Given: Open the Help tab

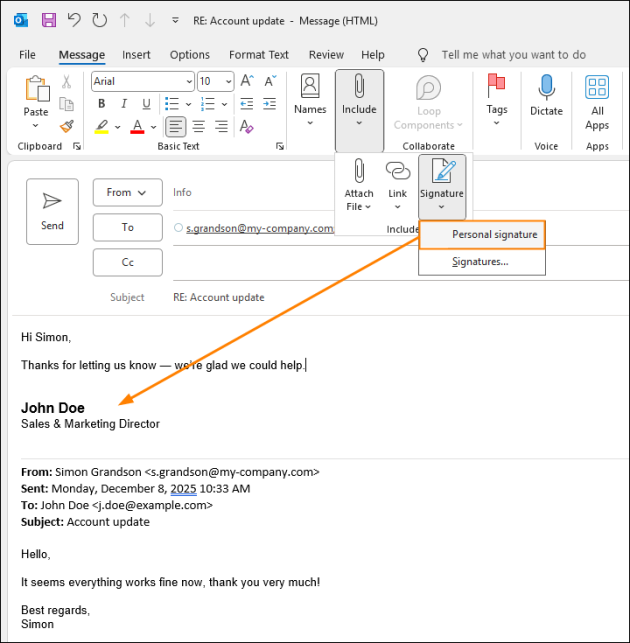Looking at the screenshot, I should click(372, 55).
